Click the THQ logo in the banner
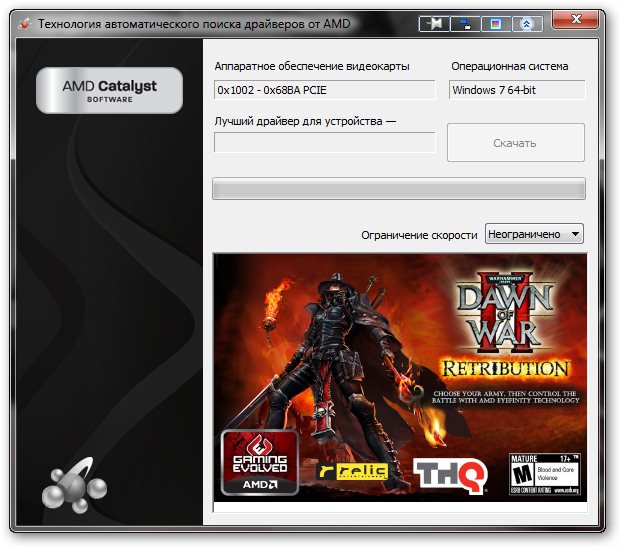Screen dimensions: 620x547 (x=450, y=475)
